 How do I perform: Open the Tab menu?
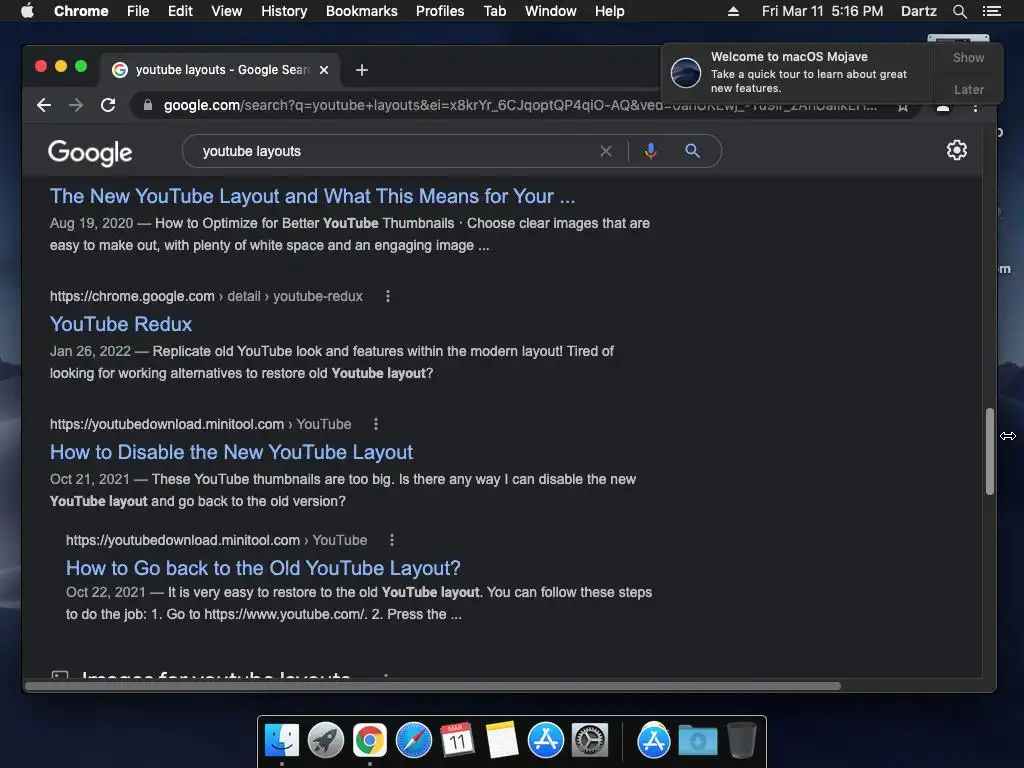pyautogui.click(x=494, y=11)
